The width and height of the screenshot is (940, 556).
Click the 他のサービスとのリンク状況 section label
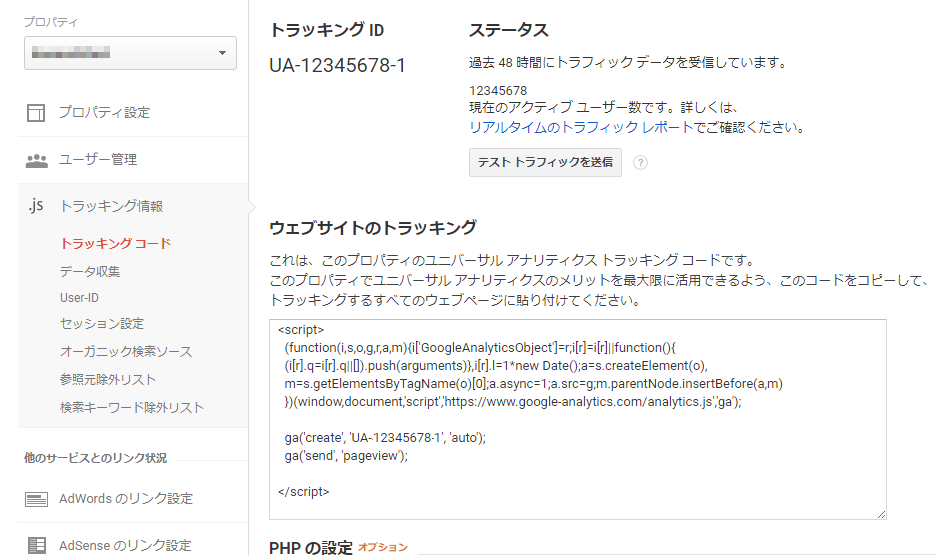point(95,458)
